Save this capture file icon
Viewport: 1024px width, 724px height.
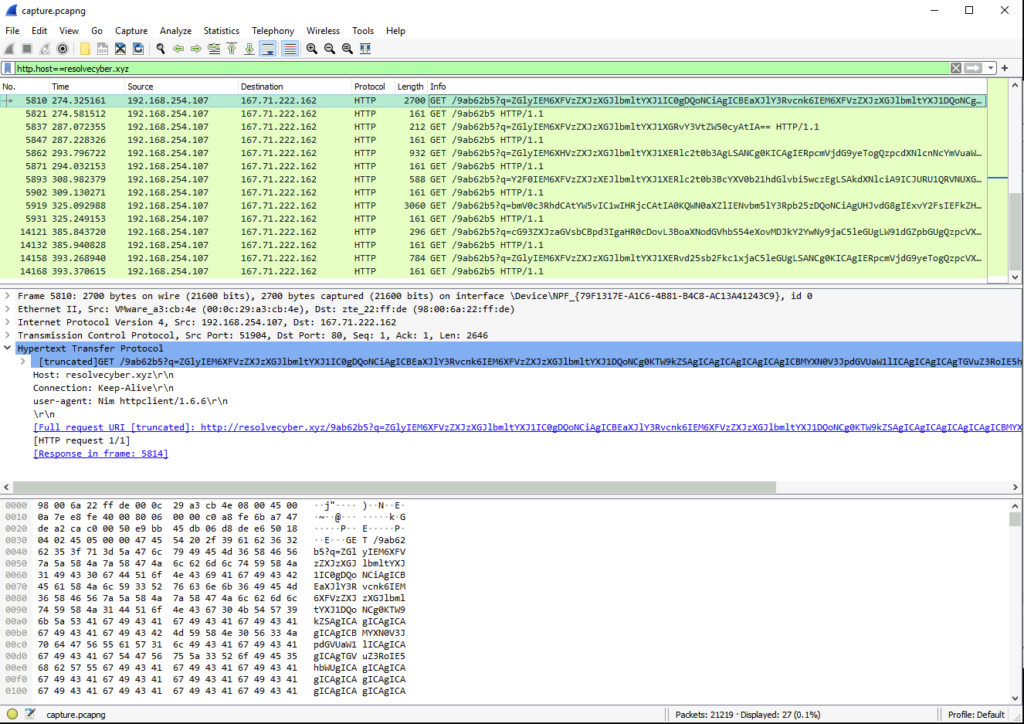[x=103, y=49]
